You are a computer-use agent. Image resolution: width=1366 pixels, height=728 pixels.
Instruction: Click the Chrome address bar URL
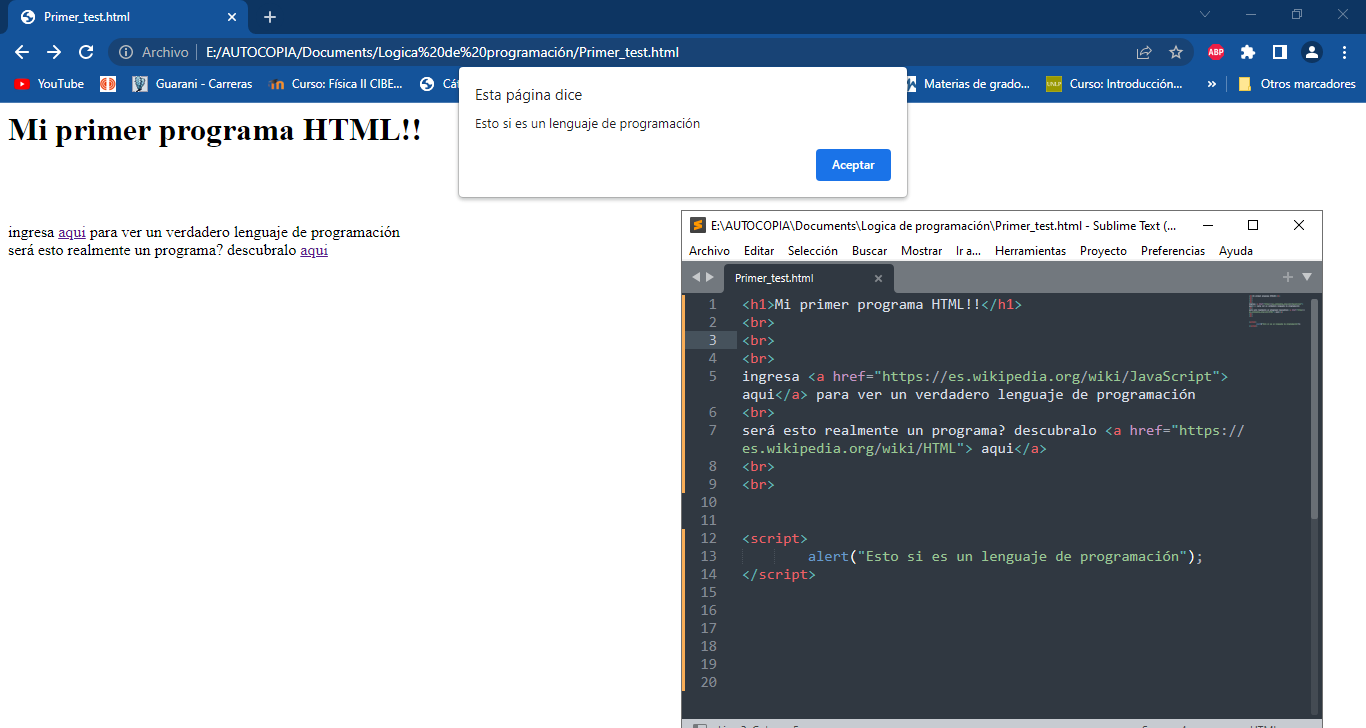point(442,52)
